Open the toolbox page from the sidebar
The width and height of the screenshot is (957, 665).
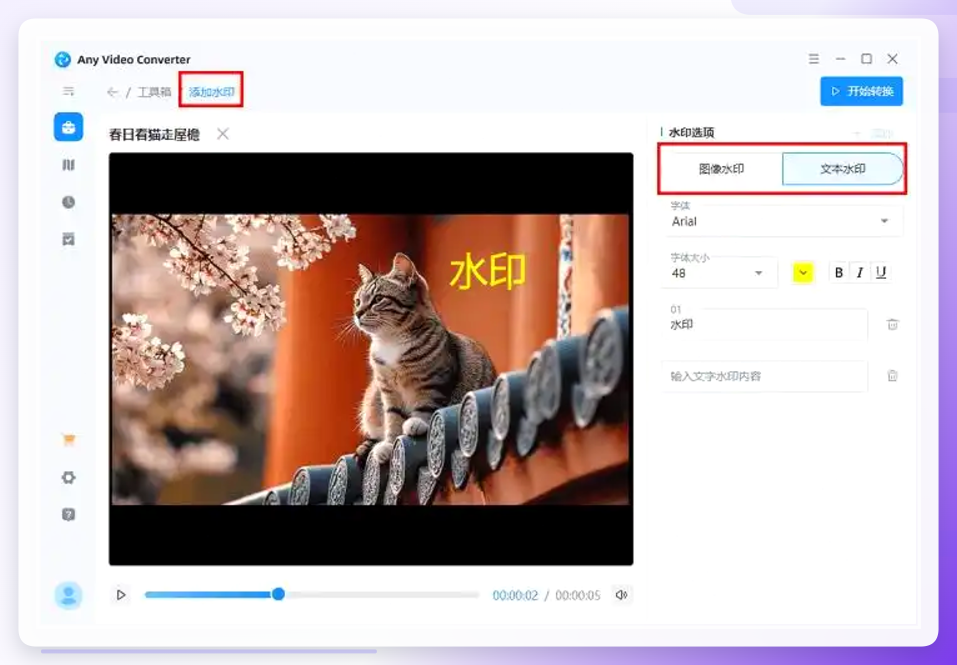coord(68,127)
